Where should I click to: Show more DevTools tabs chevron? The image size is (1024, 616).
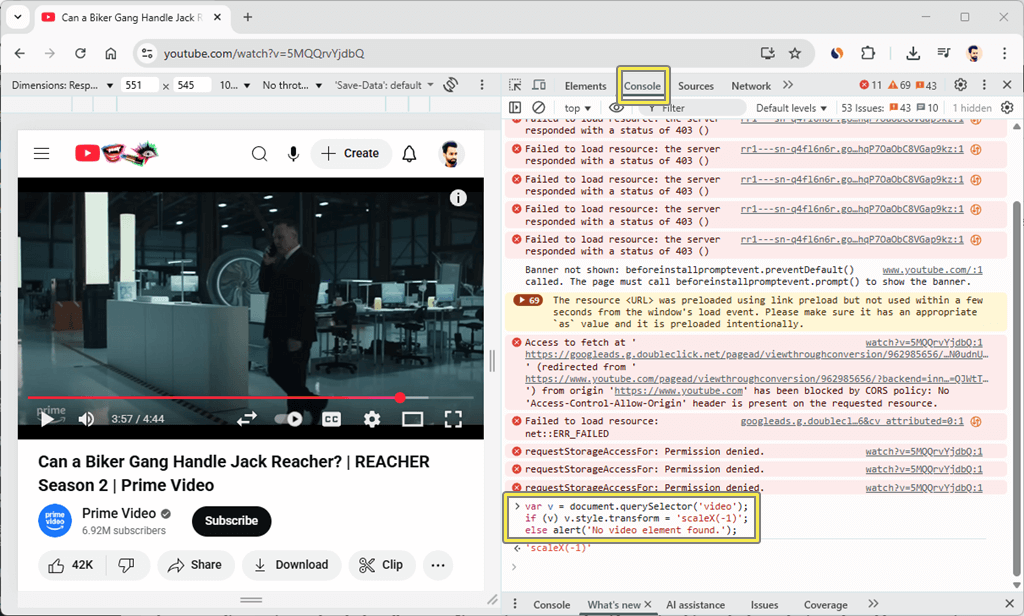788,85
